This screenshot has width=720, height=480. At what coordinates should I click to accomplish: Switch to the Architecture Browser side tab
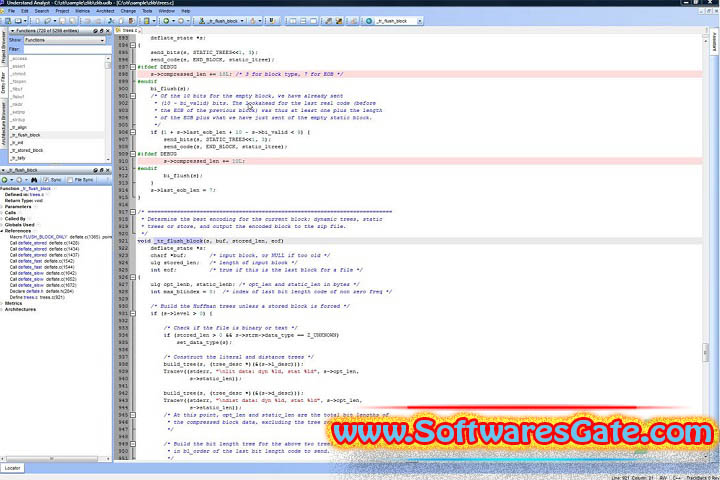tap(3, 124)
